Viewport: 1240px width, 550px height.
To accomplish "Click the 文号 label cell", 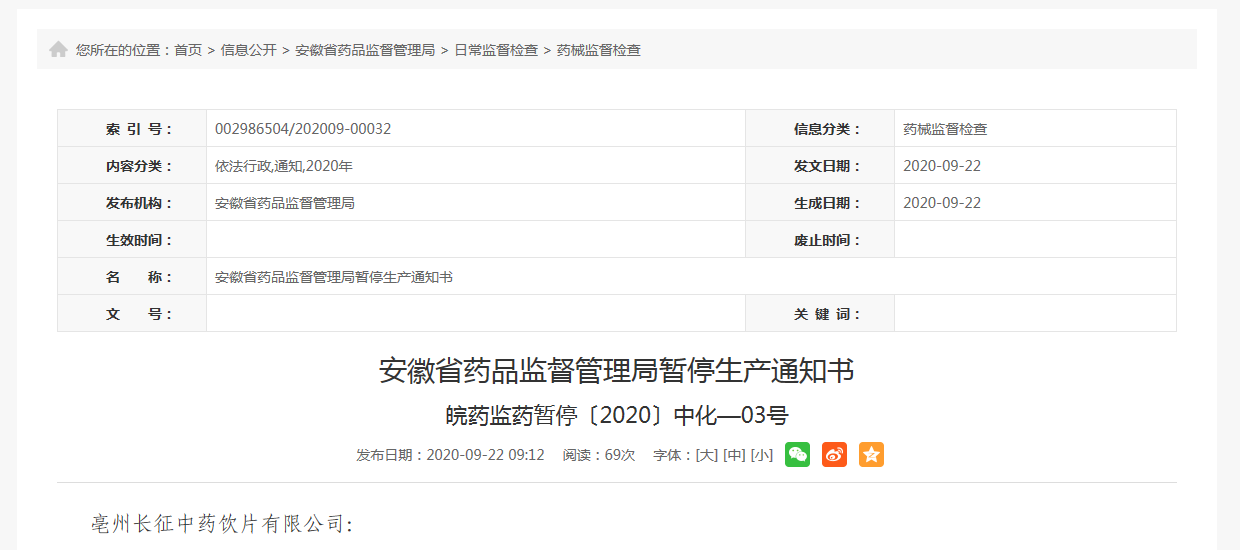I will coord(132,314).
